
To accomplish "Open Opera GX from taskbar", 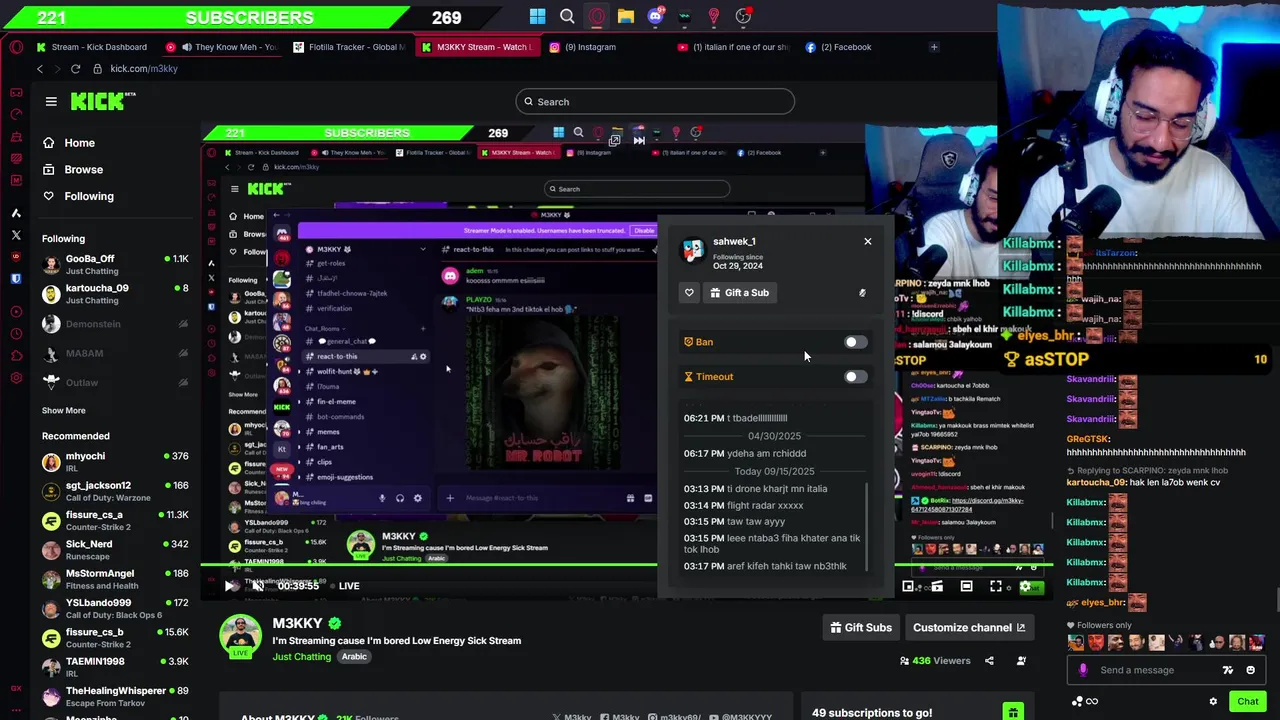I will pos(597,16).
